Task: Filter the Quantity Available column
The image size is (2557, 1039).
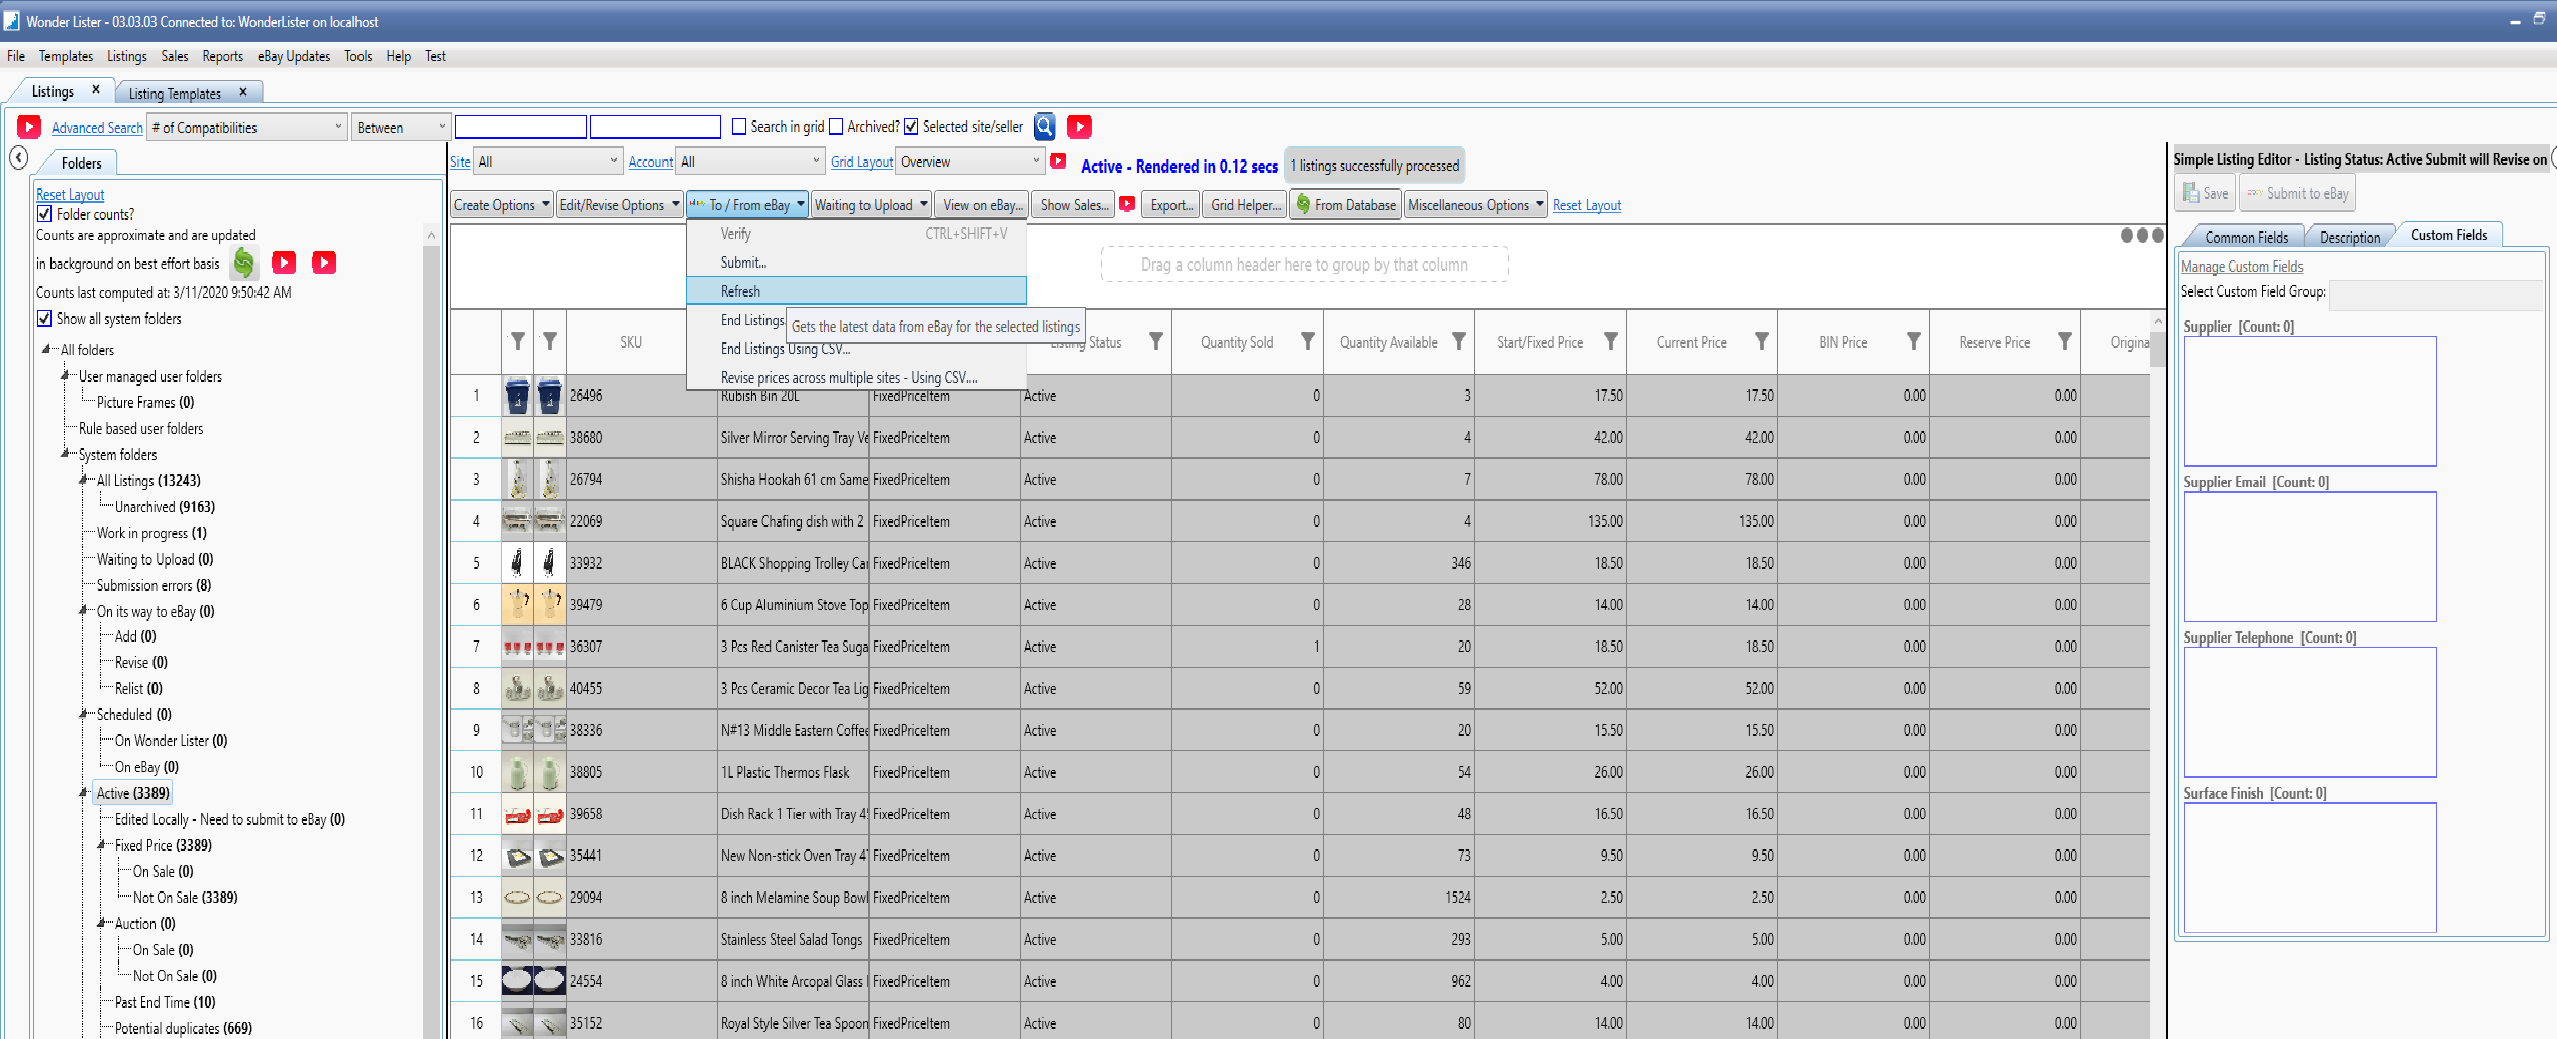Action: pyautogui.click(x=1458, y=342)
